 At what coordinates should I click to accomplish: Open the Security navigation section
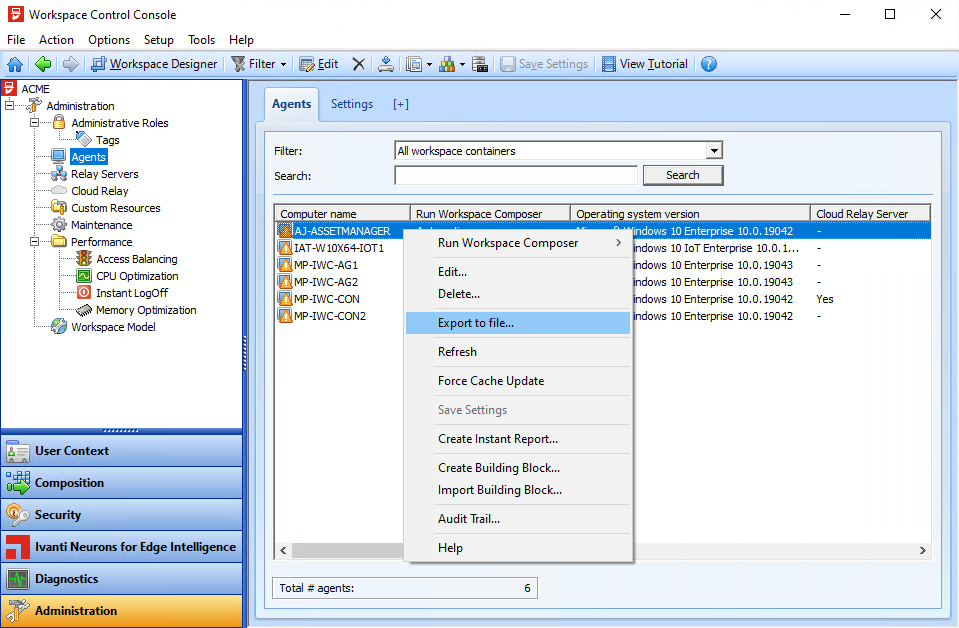click(58, 515)
